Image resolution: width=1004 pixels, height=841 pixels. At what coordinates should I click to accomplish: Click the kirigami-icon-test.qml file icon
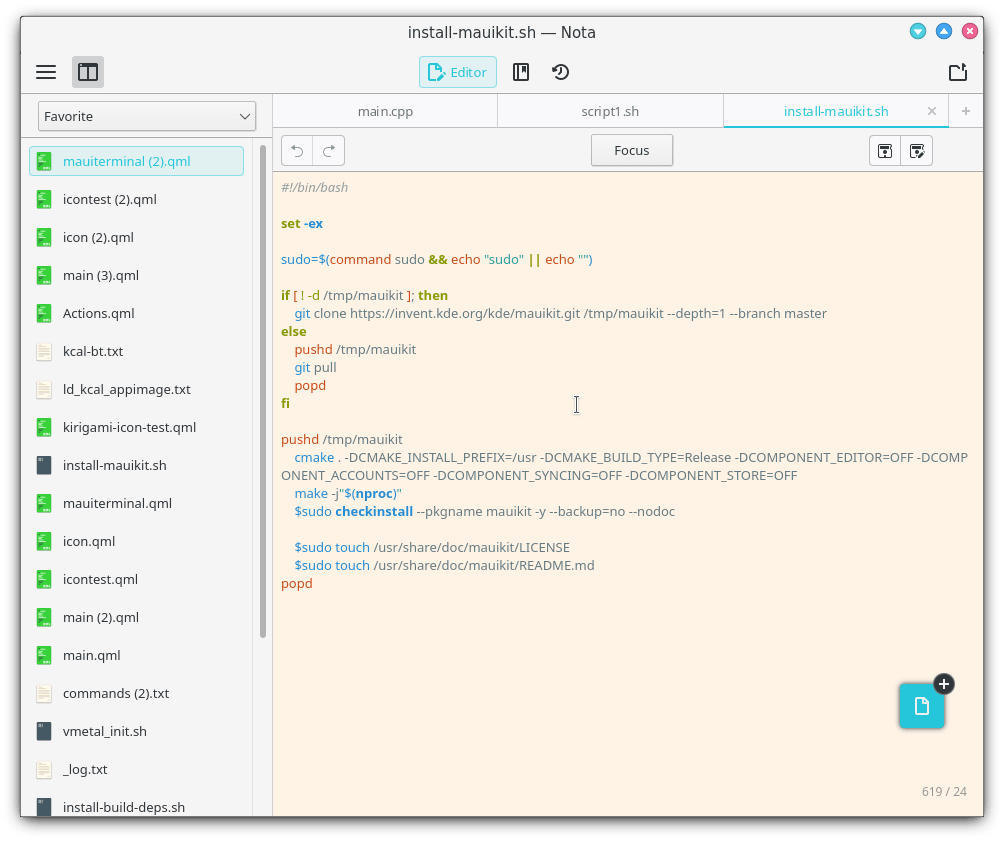pyautogui.click(x=44, y=427)
